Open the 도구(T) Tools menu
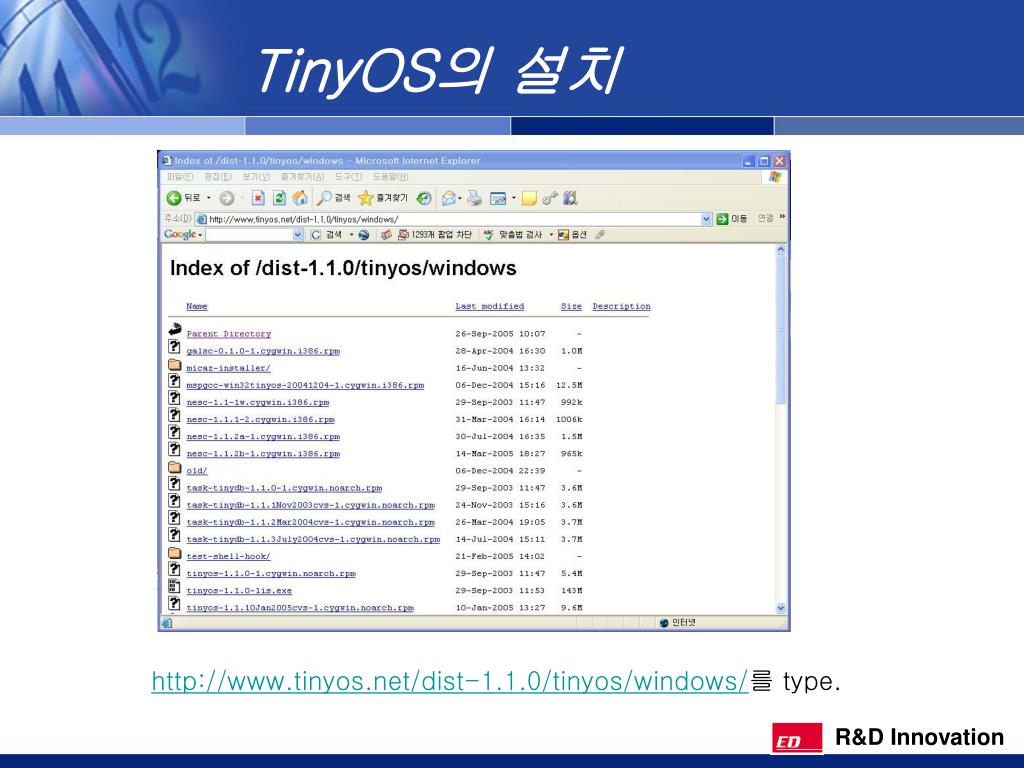Viewport: 1024px width, 768px height. [348, 177]
